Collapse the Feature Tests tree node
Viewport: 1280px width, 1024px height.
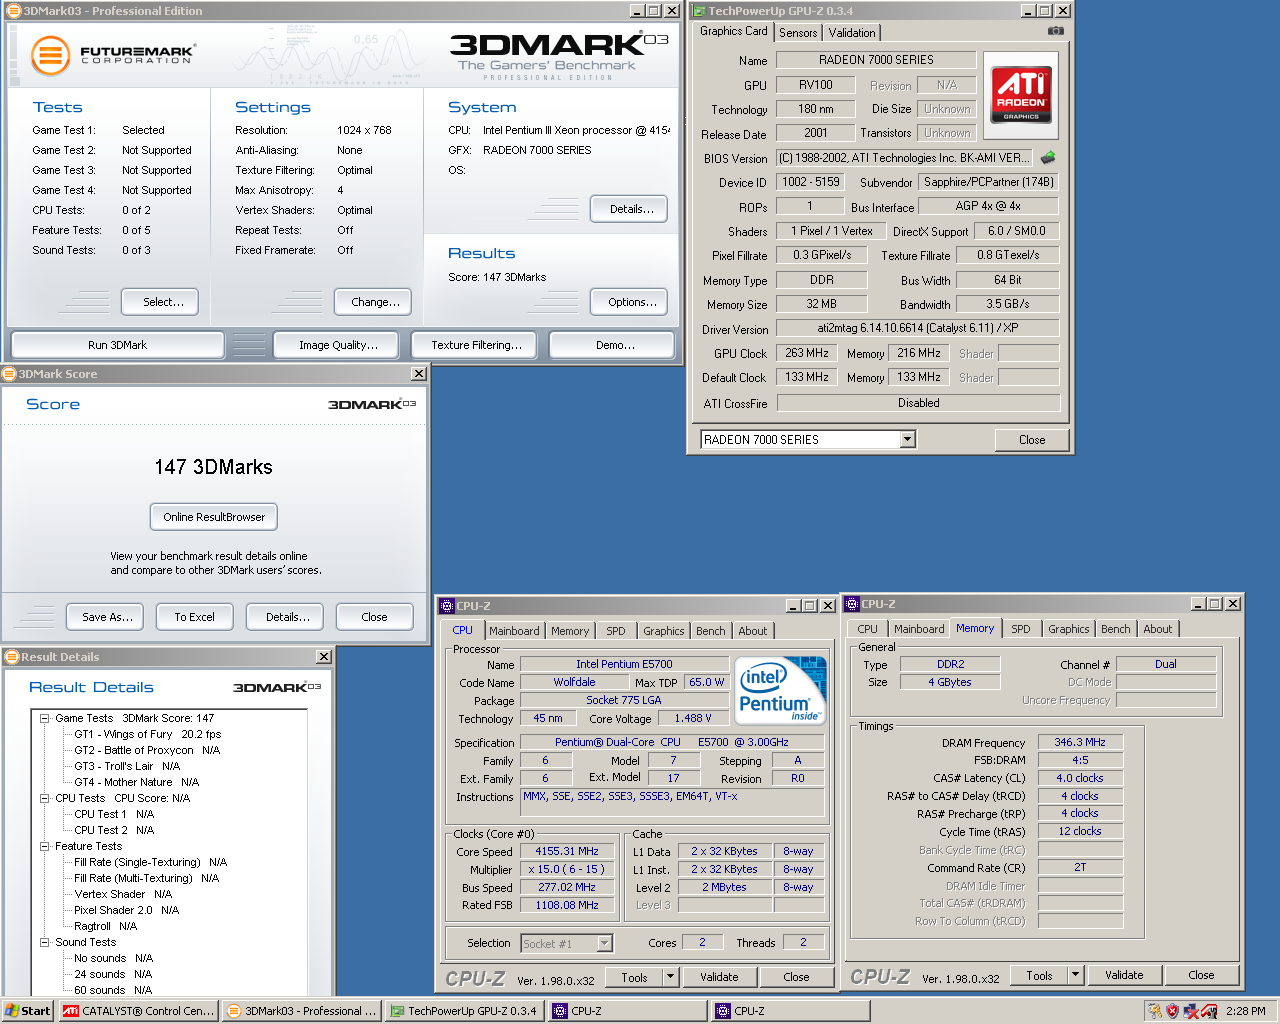[45, 846]
